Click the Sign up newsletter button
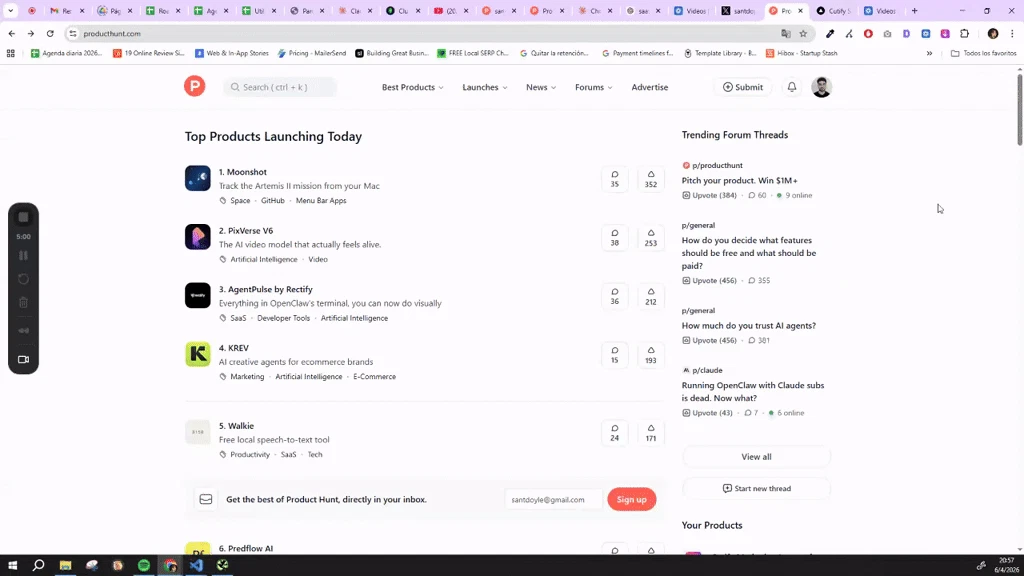Image resolution: width=1024 pixels, height=576 pixels. 632,500
